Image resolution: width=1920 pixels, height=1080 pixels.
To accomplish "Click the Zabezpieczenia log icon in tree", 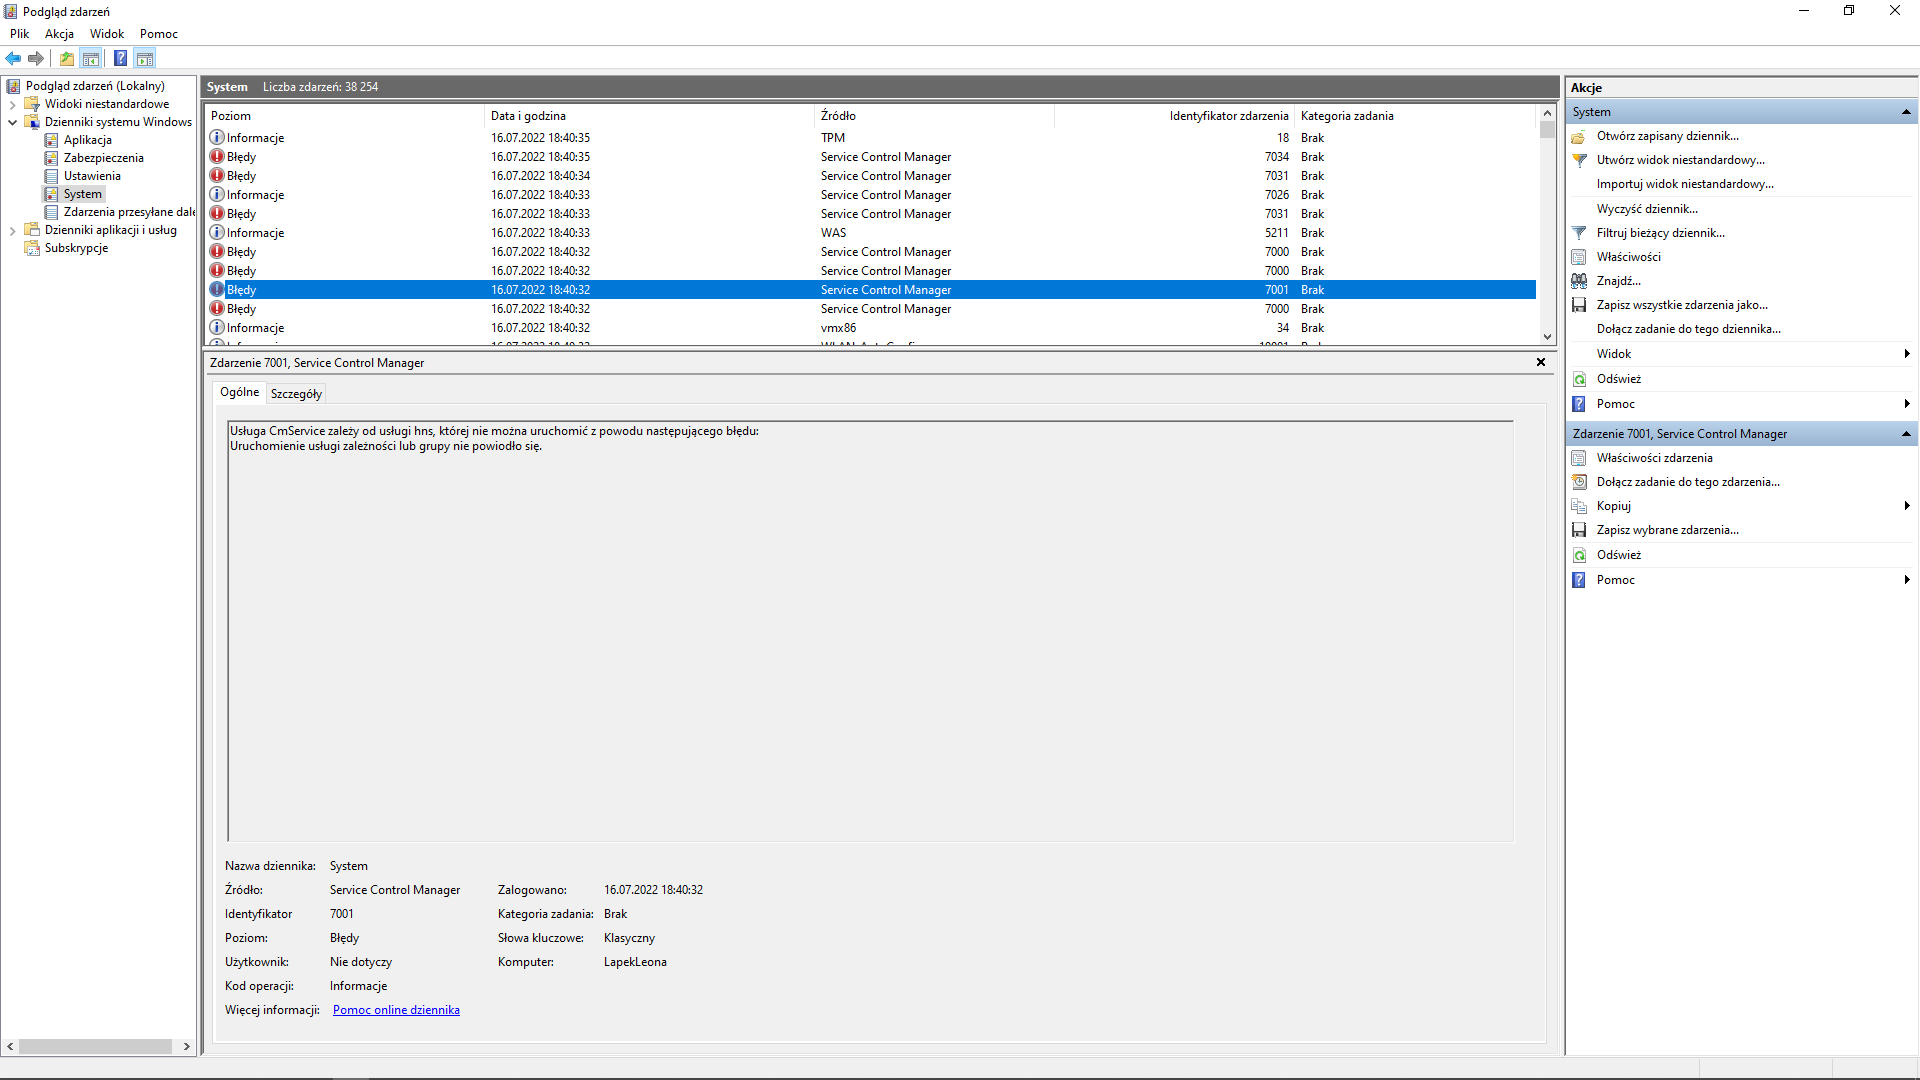I will (52, 158).
